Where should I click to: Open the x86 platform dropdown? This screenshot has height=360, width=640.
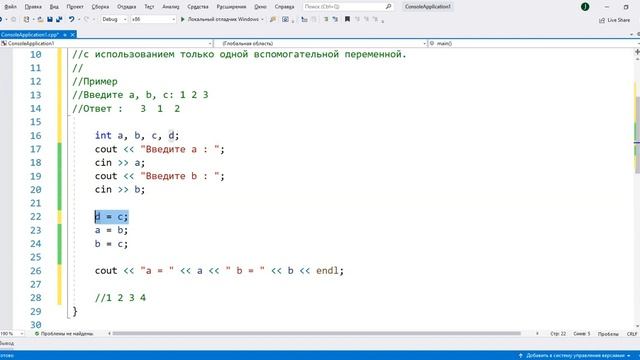[153, 19]
